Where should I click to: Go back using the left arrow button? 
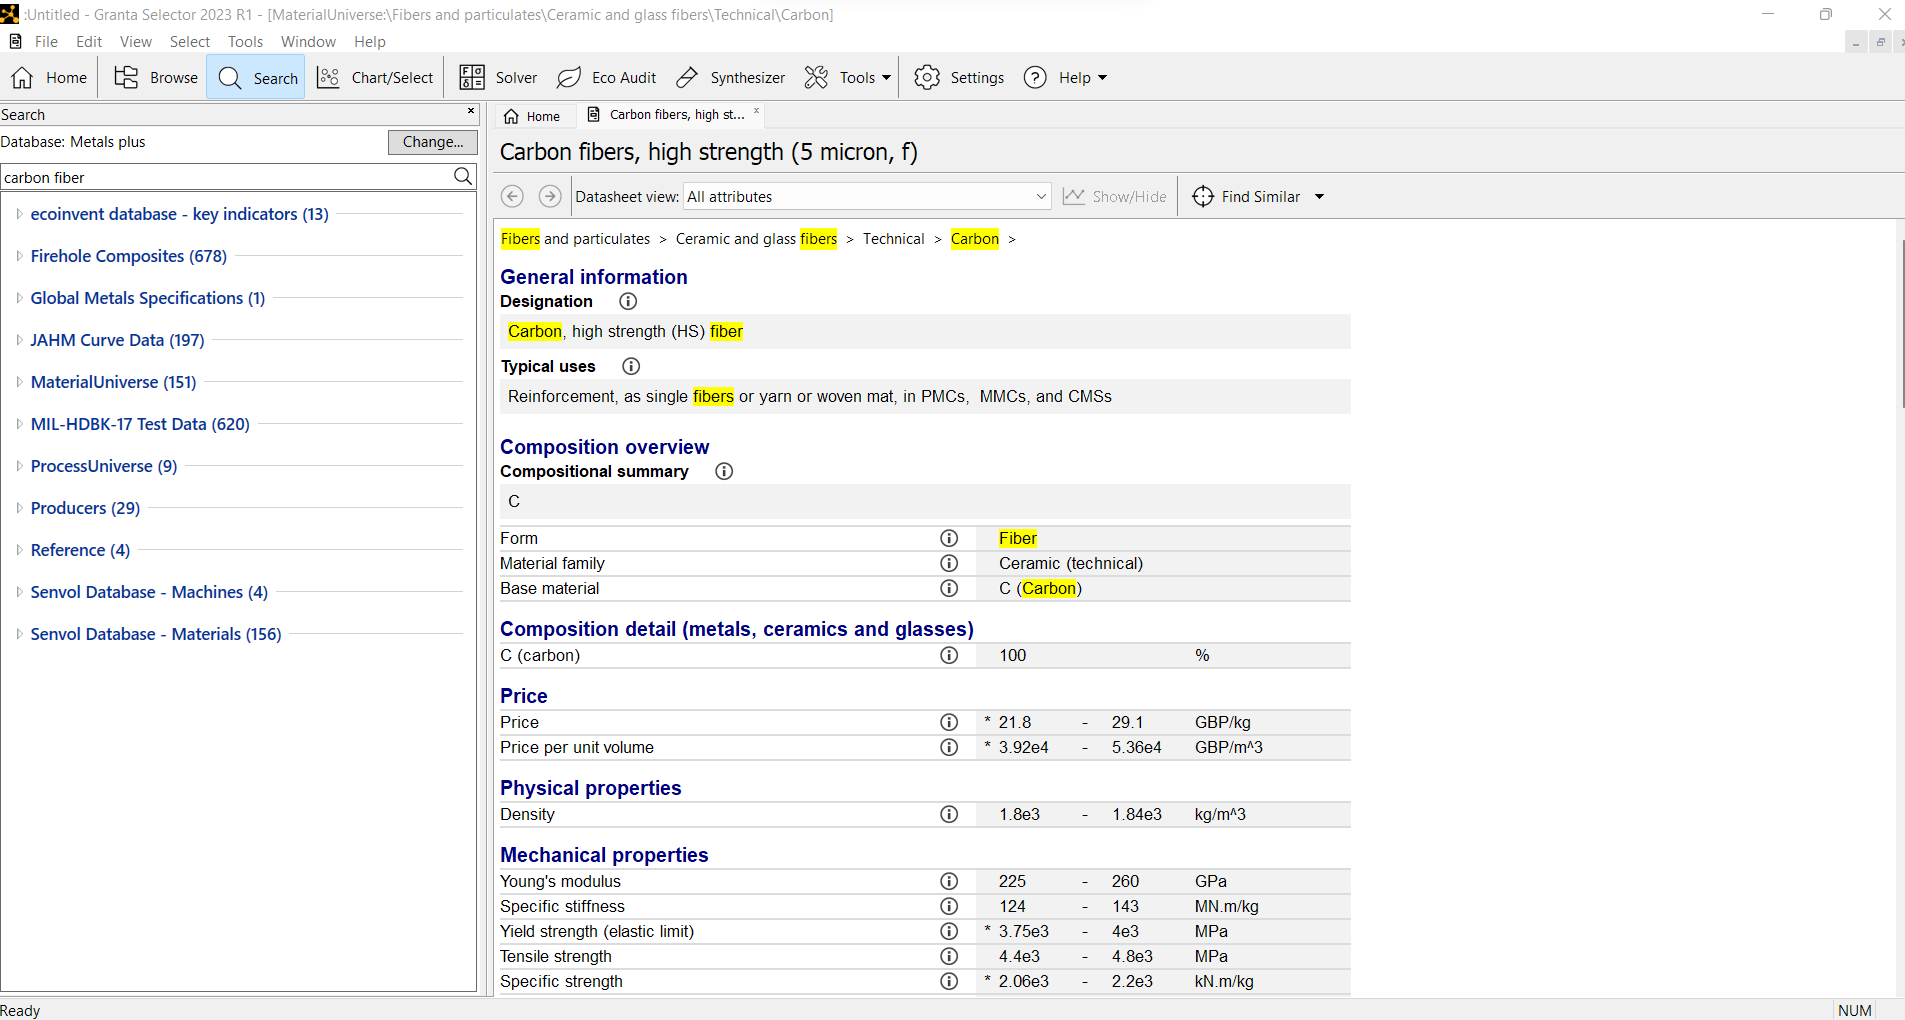[x=512, y=197]
